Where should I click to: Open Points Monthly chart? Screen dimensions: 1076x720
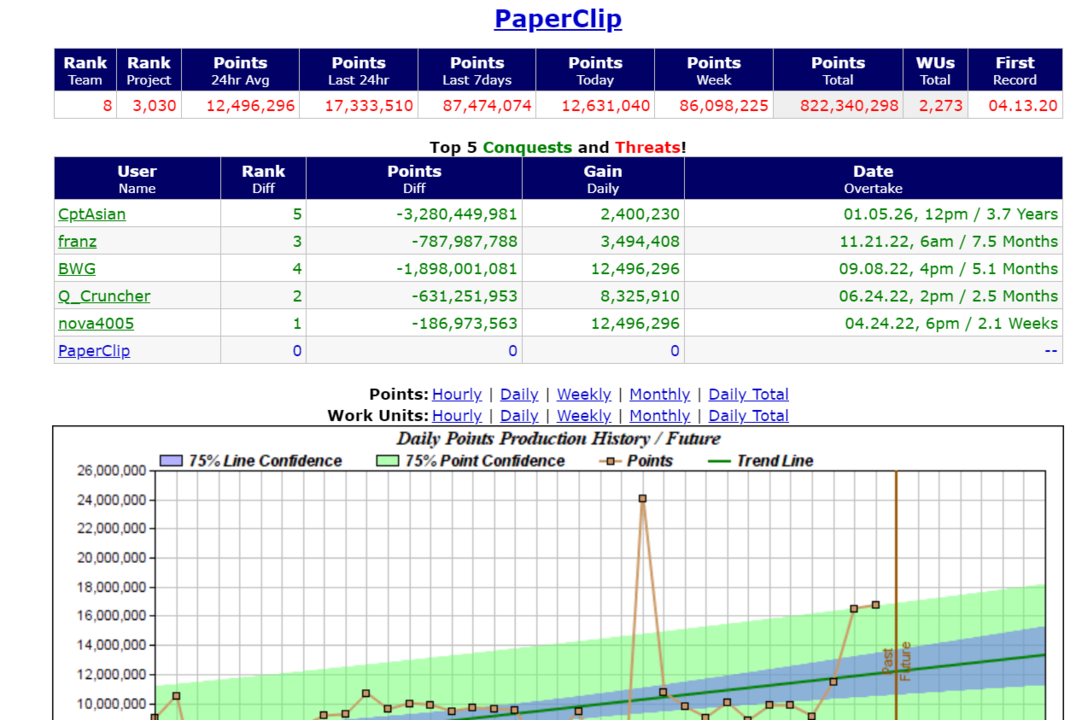[x=659, y=394]
